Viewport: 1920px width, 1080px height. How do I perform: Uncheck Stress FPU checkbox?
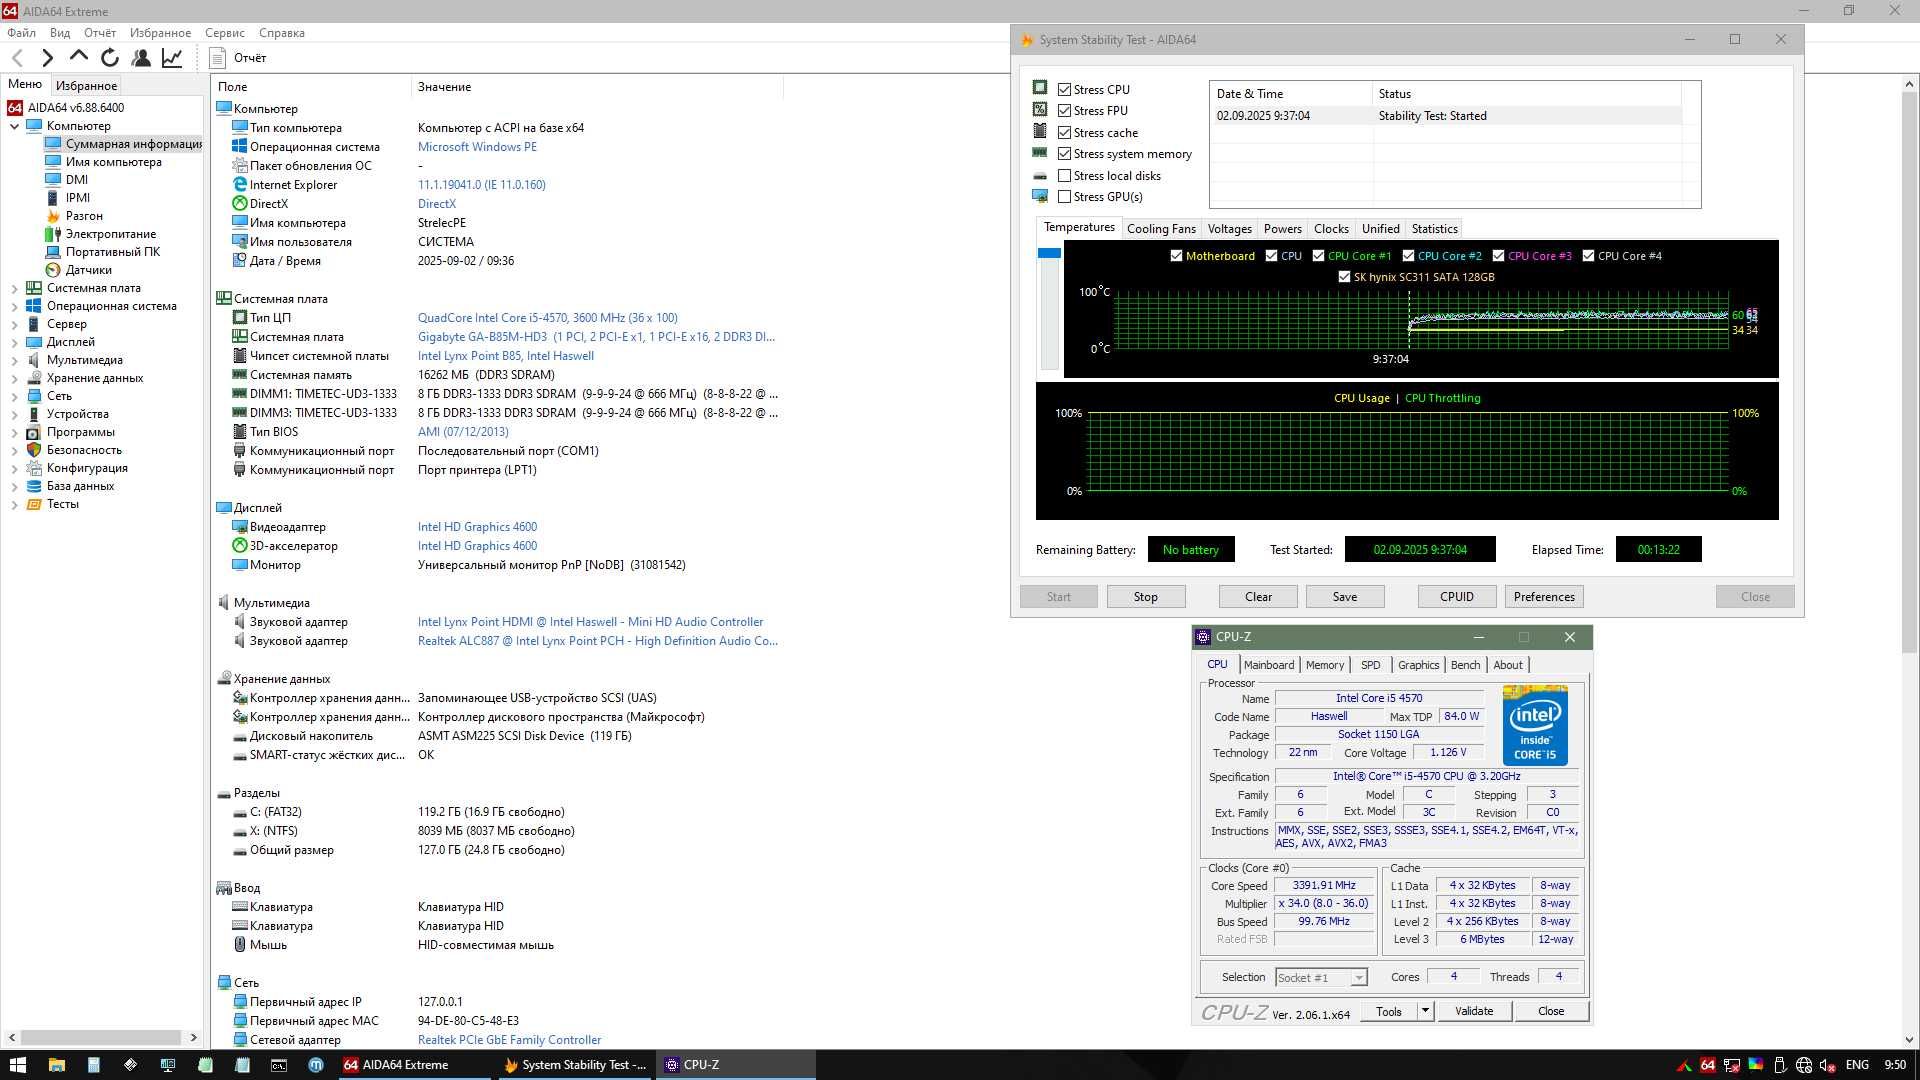pyautogui.click(x=1065, y=111)
